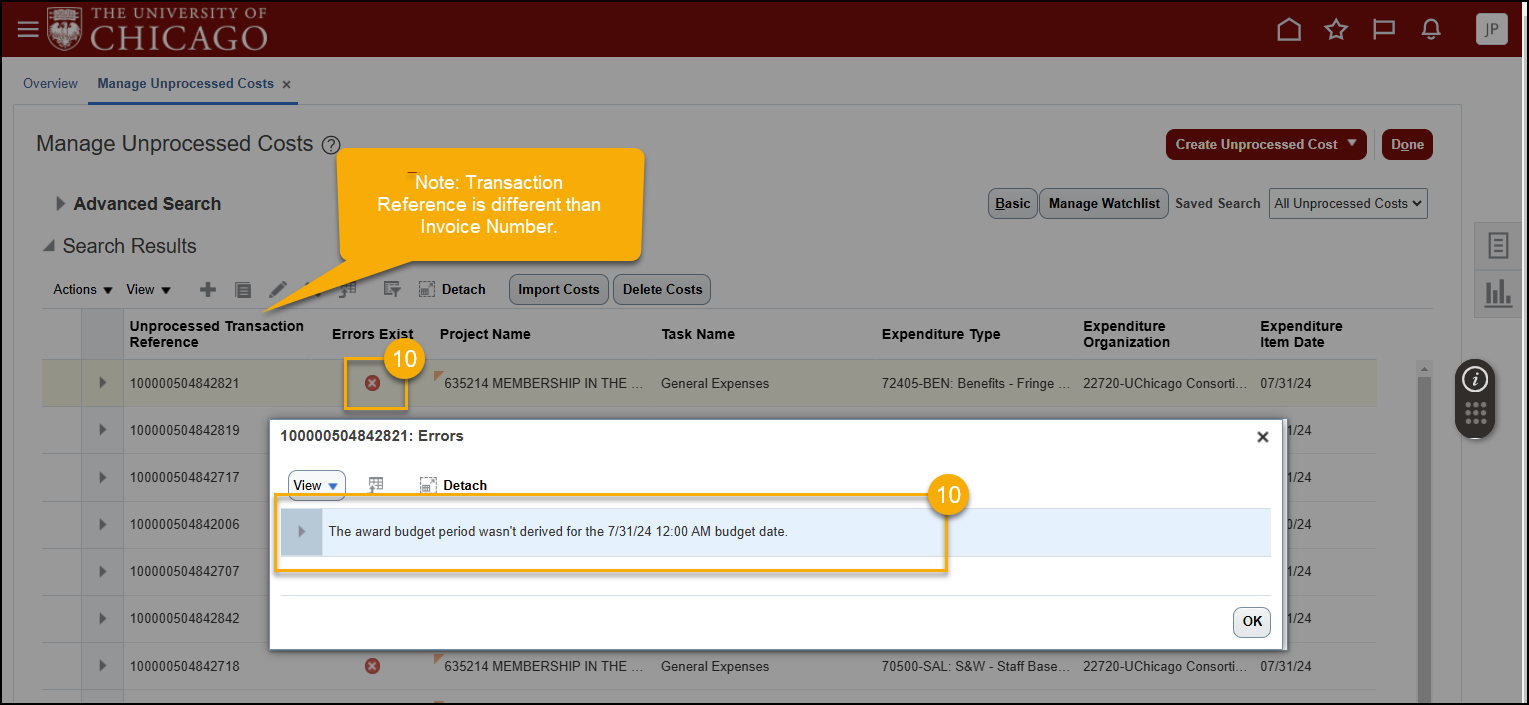This screenshot has width=1529, height=705.
Task: Click the Errors Exist column header
Action: tap(373, 334)
